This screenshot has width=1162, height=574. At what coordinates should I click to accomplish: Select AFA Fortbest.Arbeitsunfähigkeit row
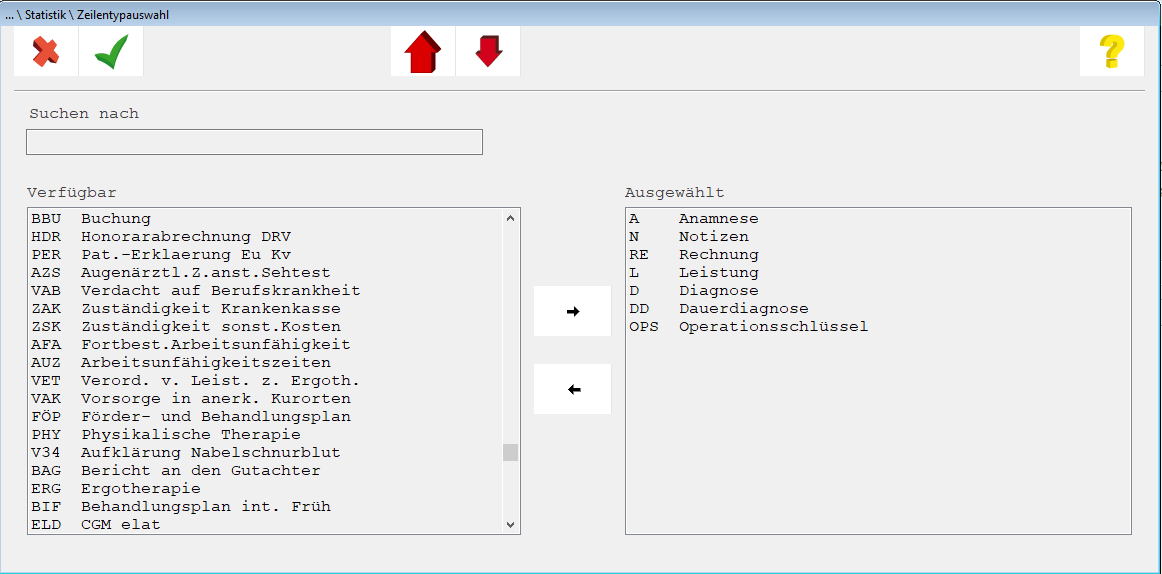(265, 344)
